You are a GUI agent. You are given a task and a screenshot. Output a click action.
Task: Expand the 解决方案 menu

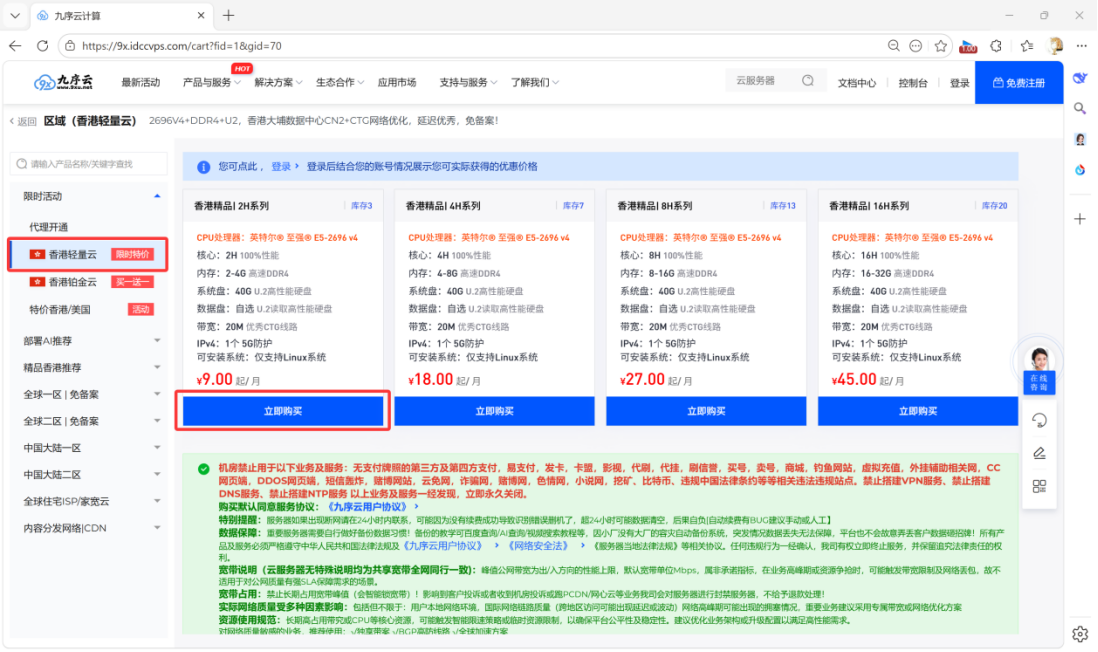[x=278, y=82]
